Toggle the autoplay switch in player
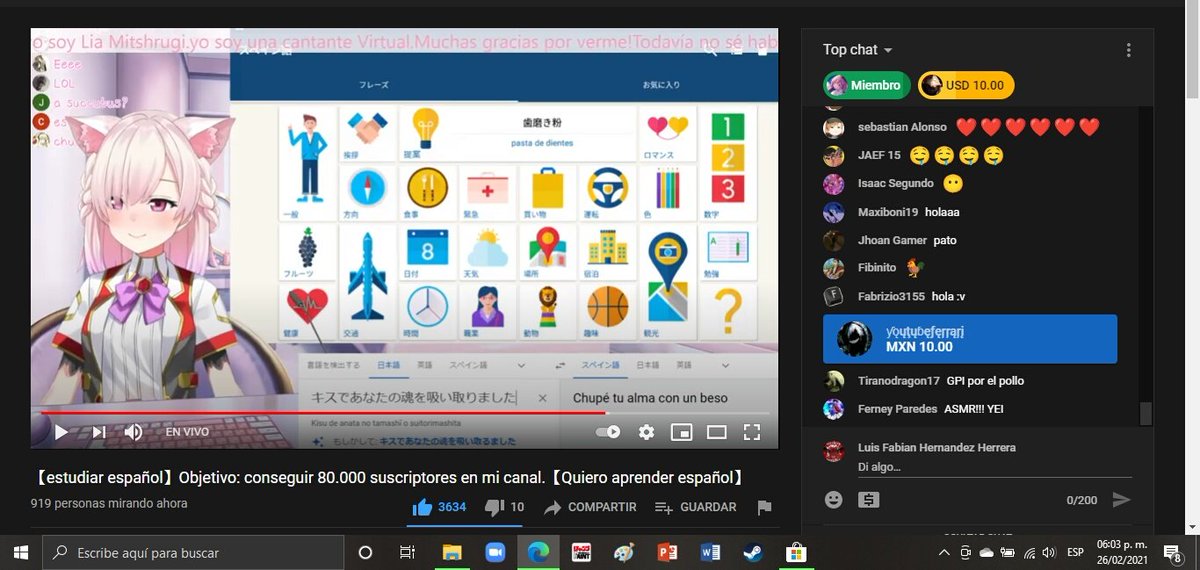 pos(608,432)
